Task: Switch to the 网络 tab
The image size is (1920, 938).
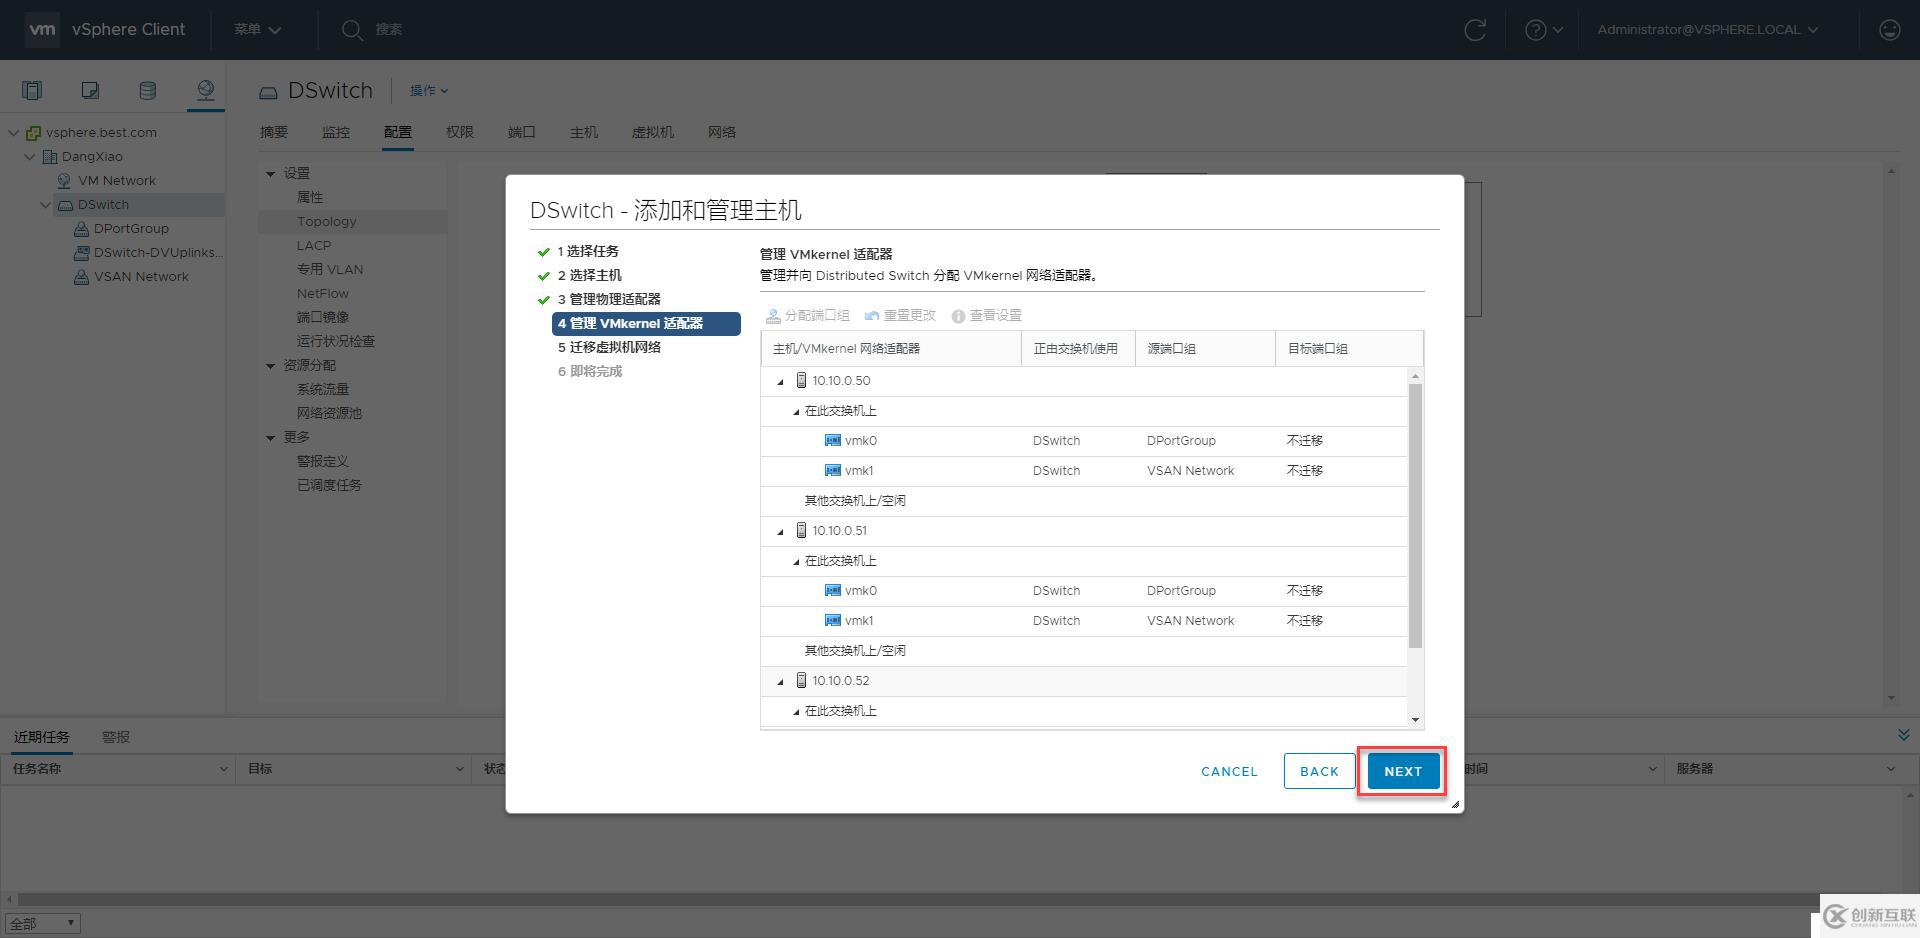Action: [721, 132]
